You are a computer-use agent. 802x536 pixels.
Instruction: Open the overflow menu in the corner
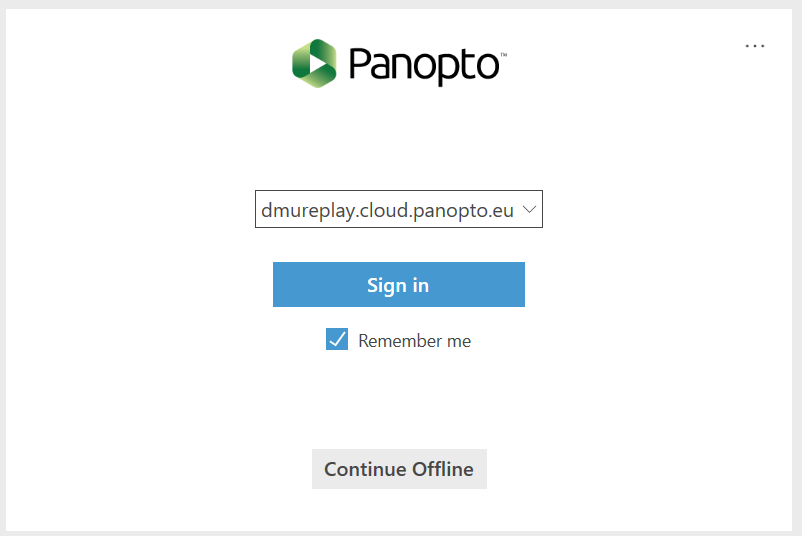tap(754, 46)
